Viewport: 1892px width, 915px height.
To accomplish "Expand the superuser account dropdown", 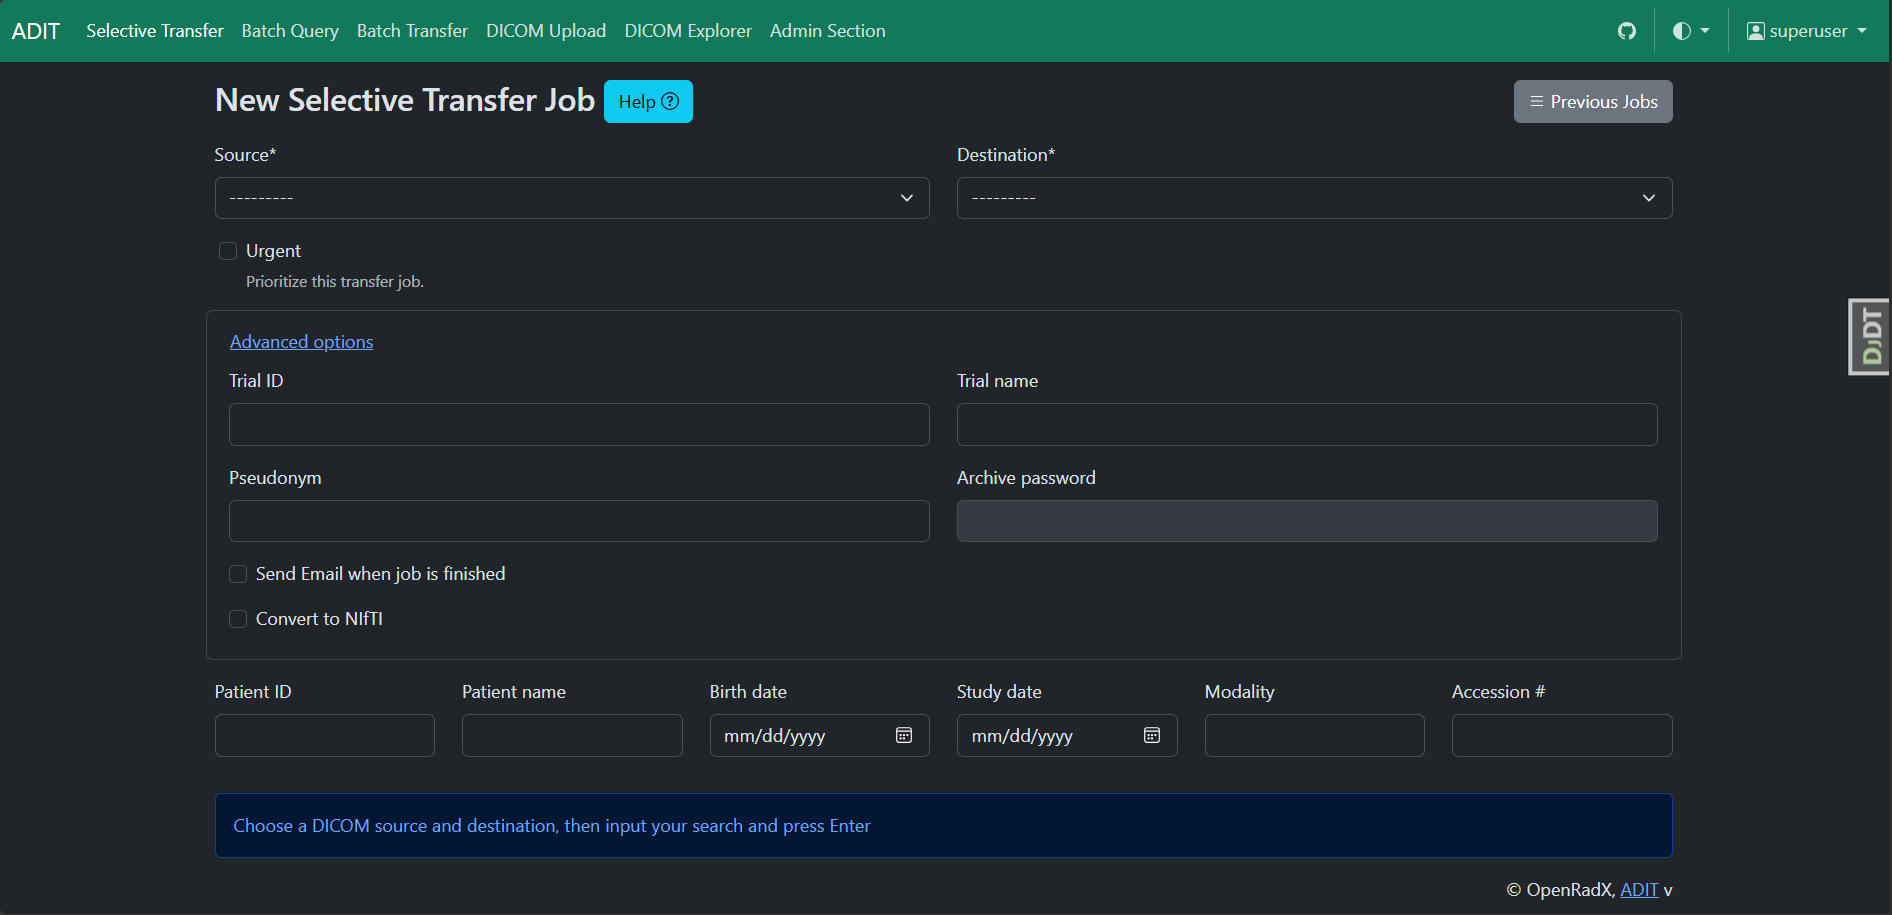I will coord(1862,31).
